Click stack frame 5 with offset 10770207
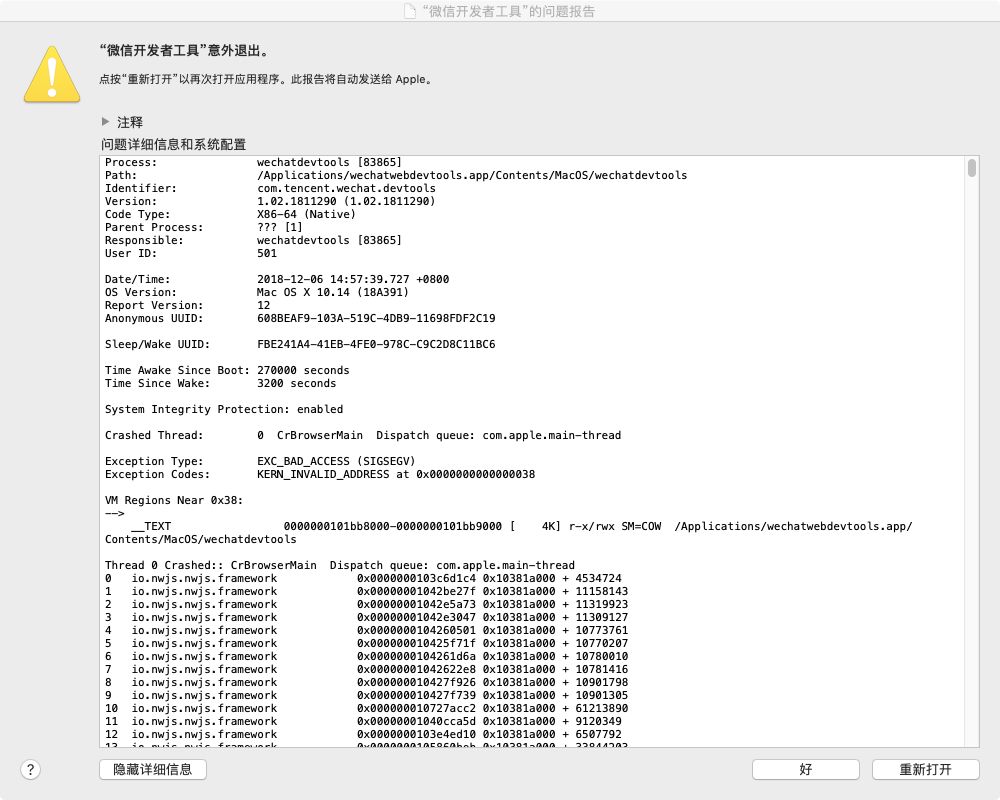 [x=366, y=643]
